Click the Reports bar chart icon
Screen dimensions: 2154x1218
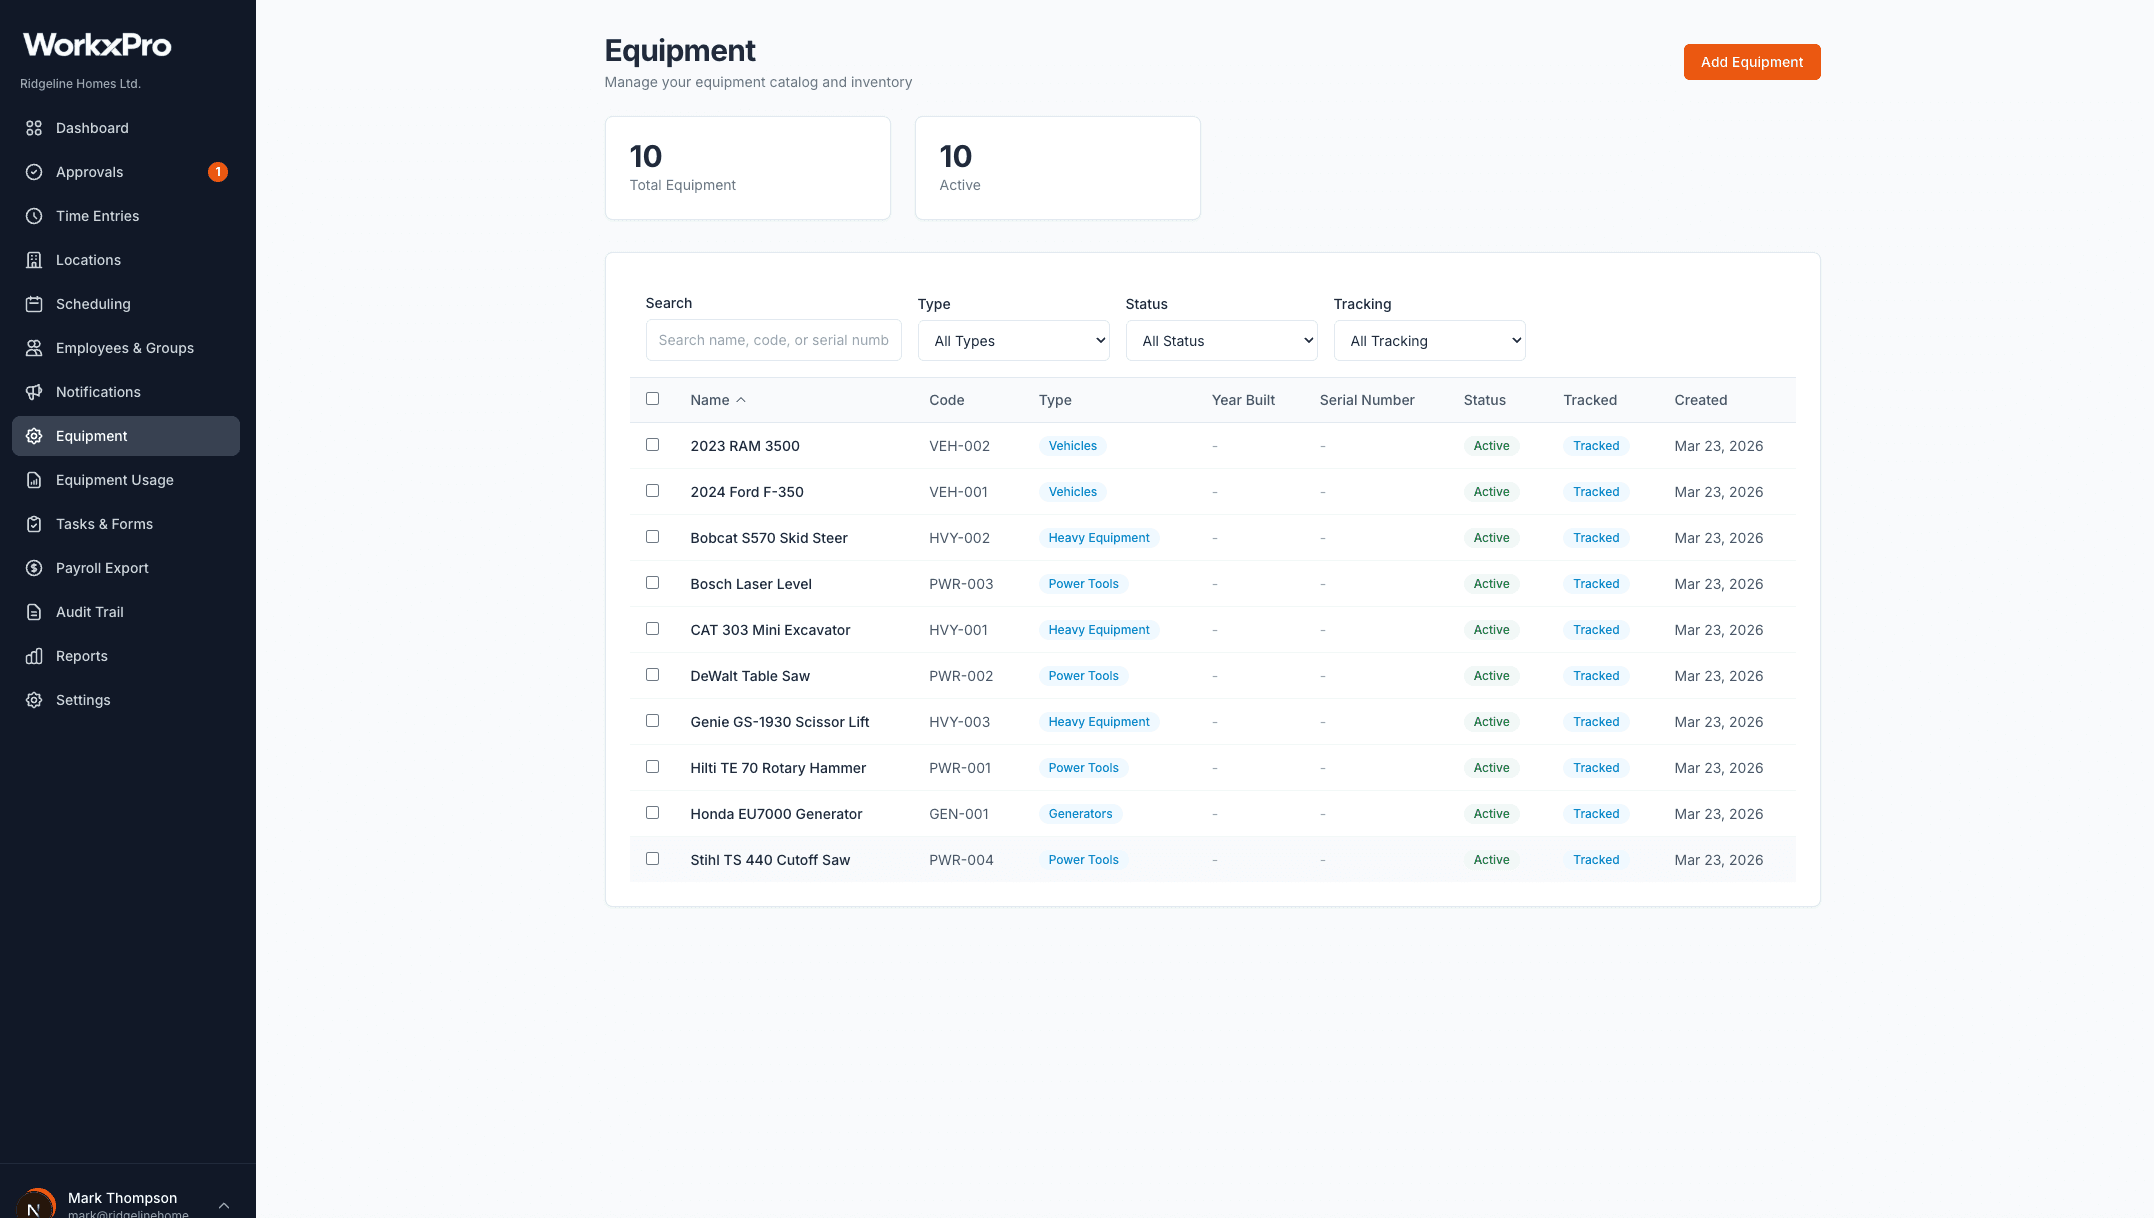tap(34, 656)
